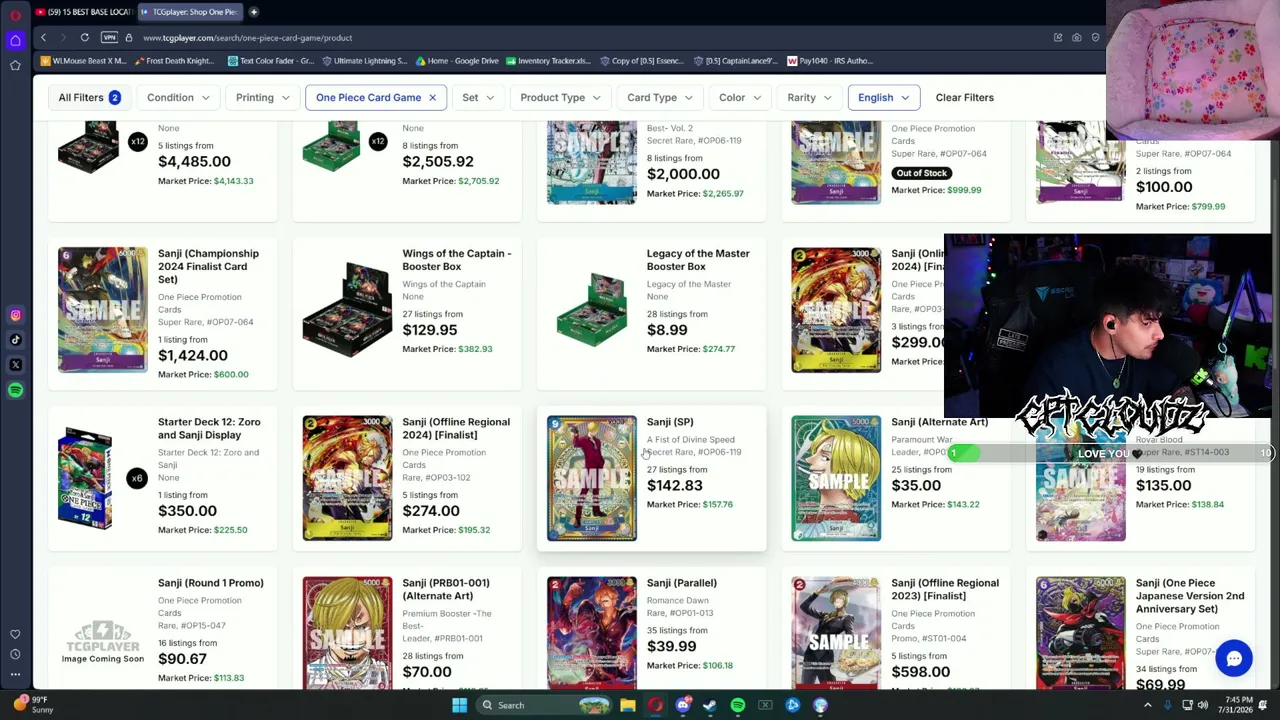1280x720 pixels.
Task: Expand the Product Type filter dropdown
Action: 560,98
